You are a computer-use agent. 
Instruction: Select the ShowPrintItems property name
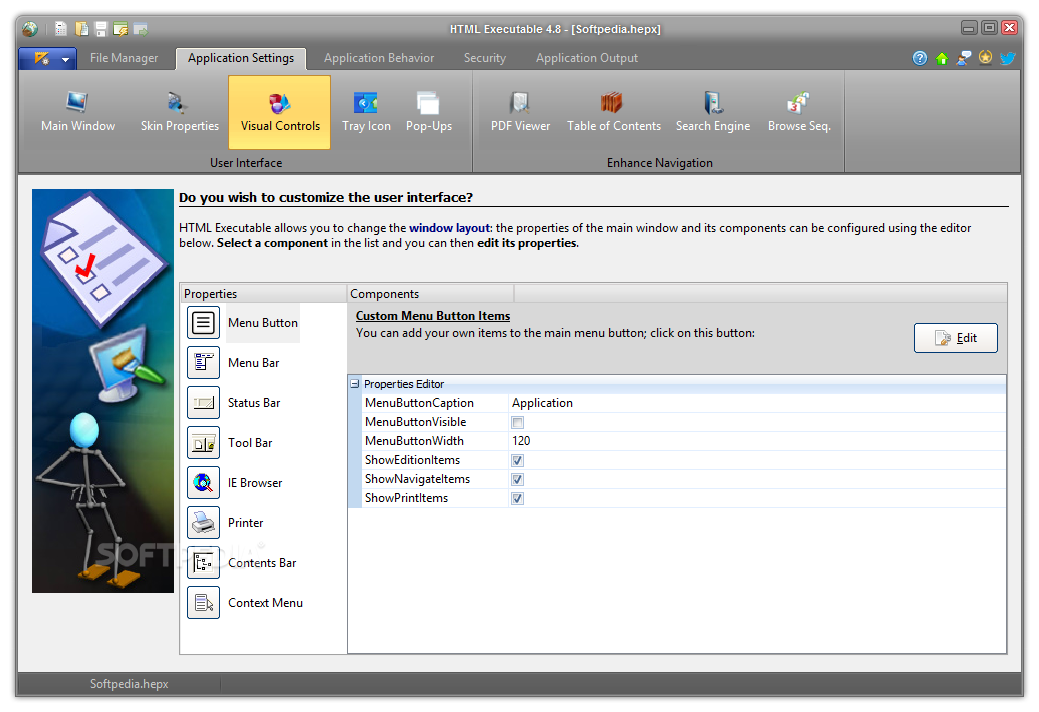(406, 499)
